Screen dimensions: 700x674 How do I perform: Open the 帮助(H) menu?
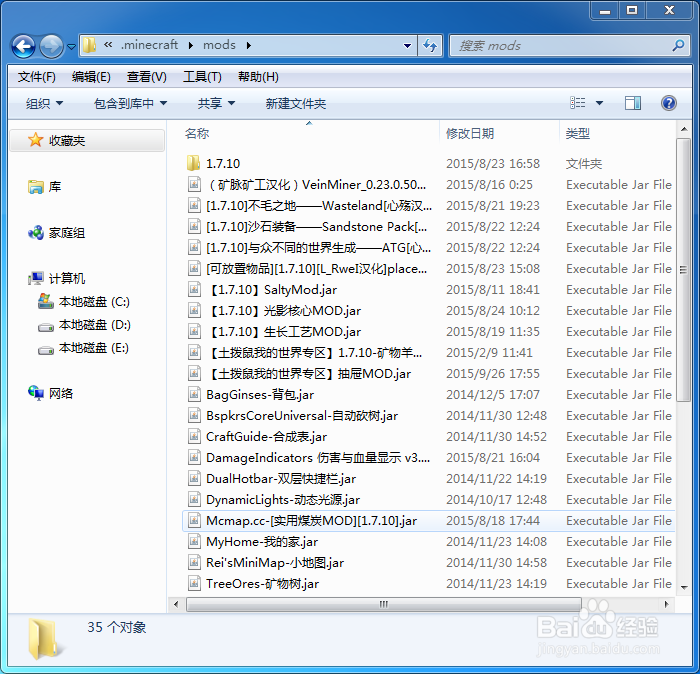click(x=258, y=77)
